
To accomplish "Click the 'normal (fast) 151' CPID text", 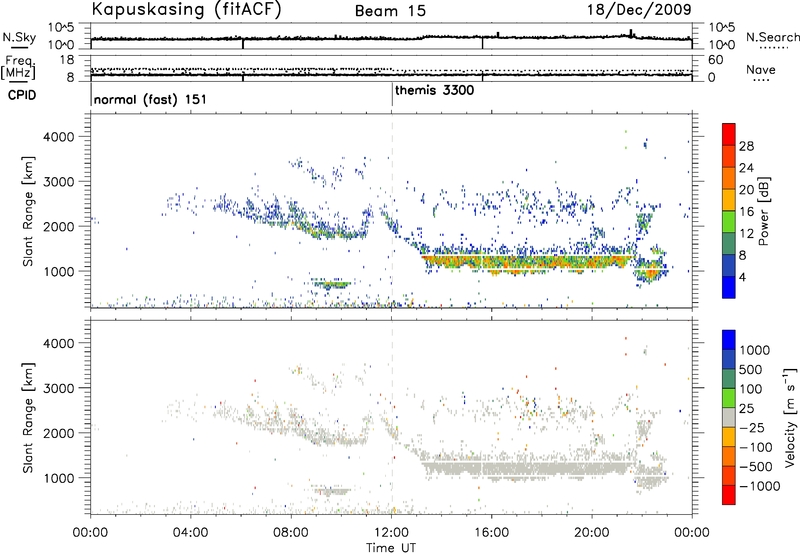I will pyautogui.click(x=151, y=99).
